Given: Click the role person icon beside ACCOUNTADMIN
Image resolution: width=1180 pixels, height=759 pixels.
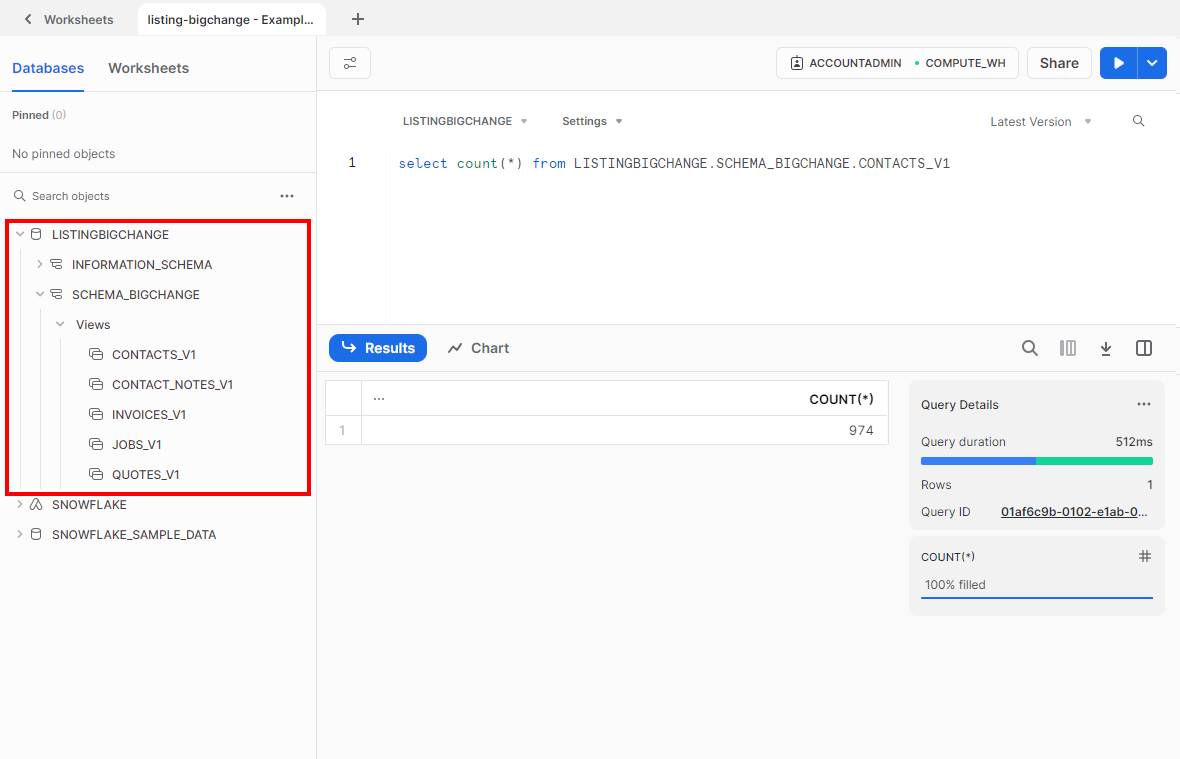Looking at the screenshot, I should pyautogui.click(x=797, y=63).
